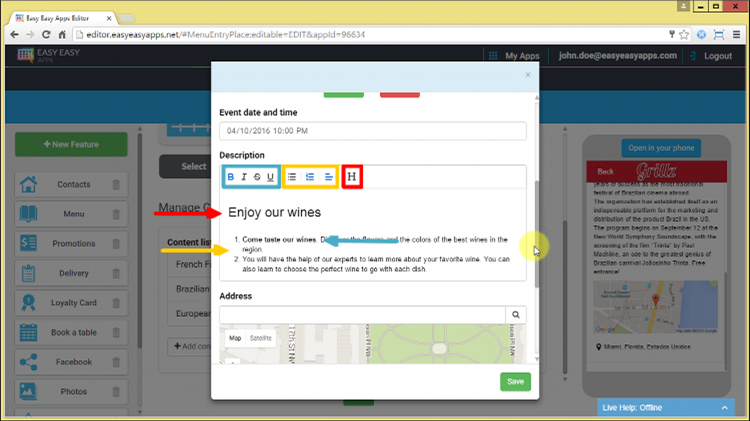Image resolution: width=750 pixels, height=421 pixels.
Task: Click the green Save button
Action: click(515, 381)
